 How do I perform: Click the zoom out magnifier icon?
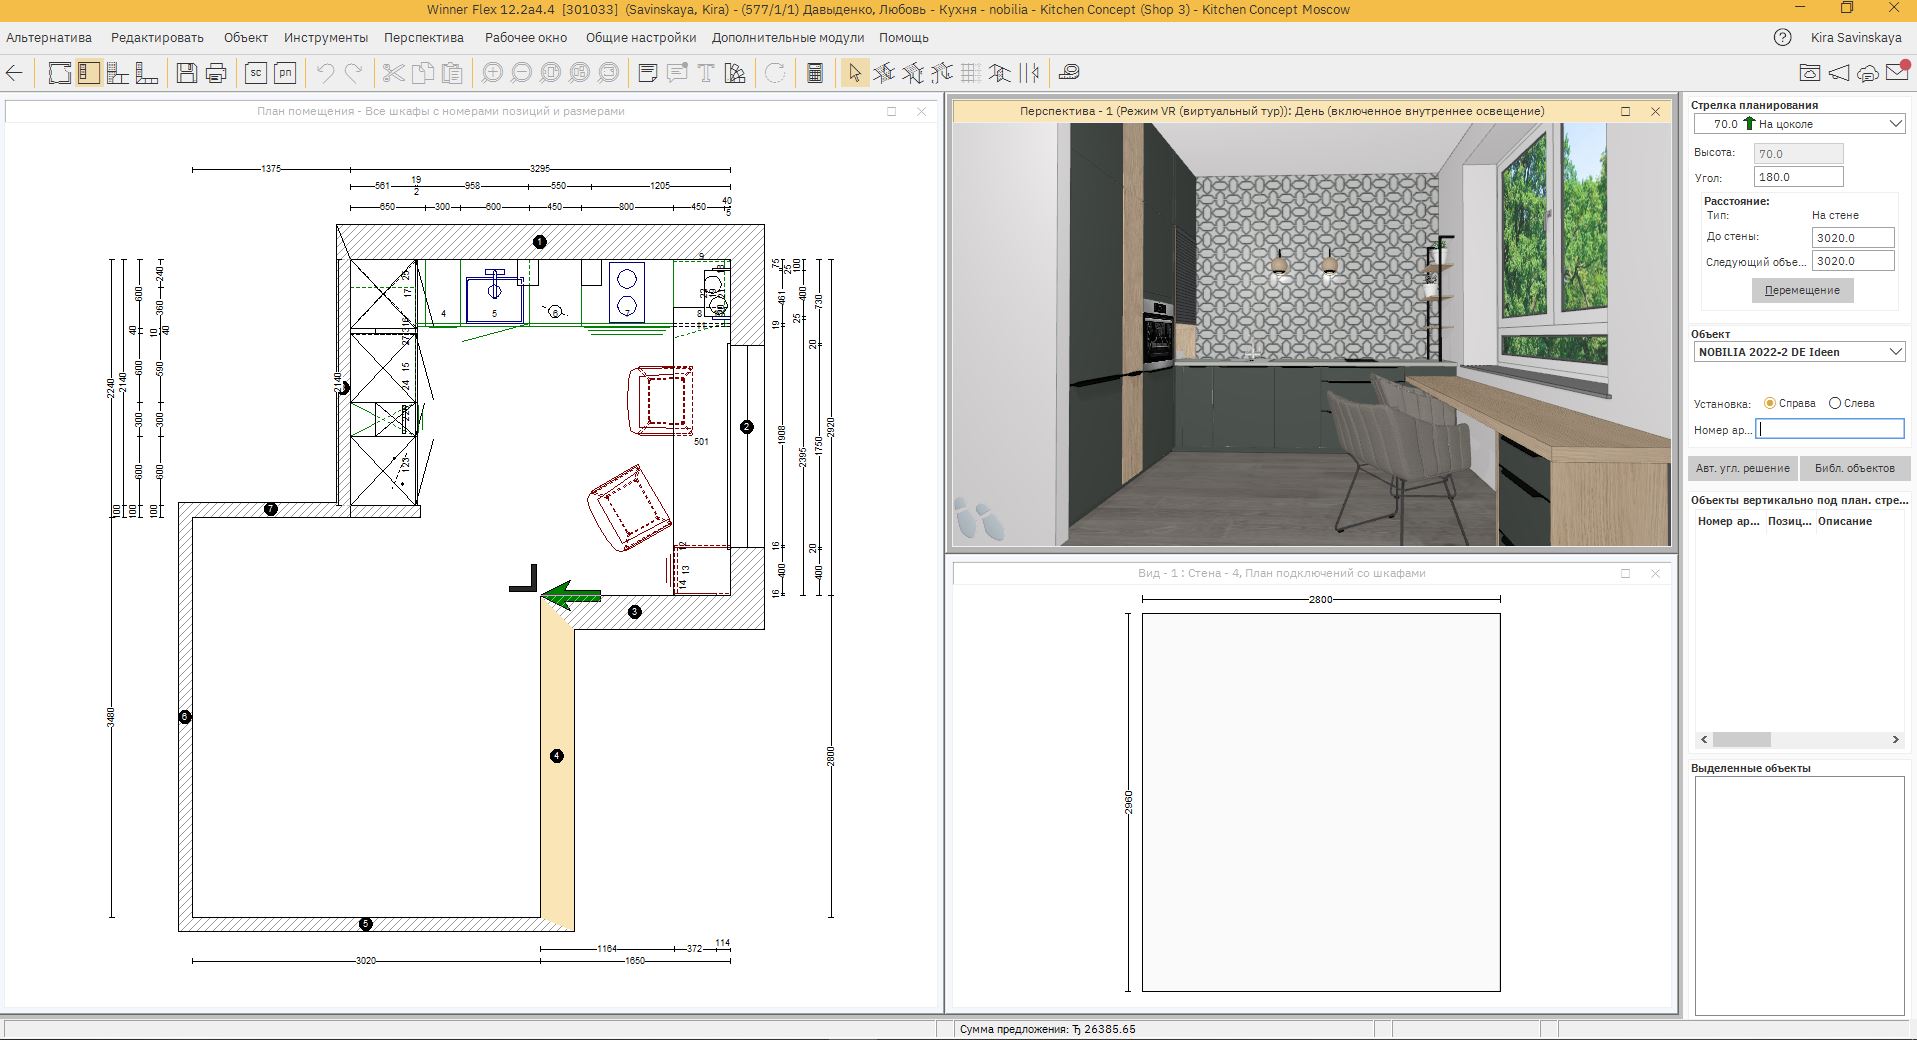pyautogui.click(x=521, y=73)
